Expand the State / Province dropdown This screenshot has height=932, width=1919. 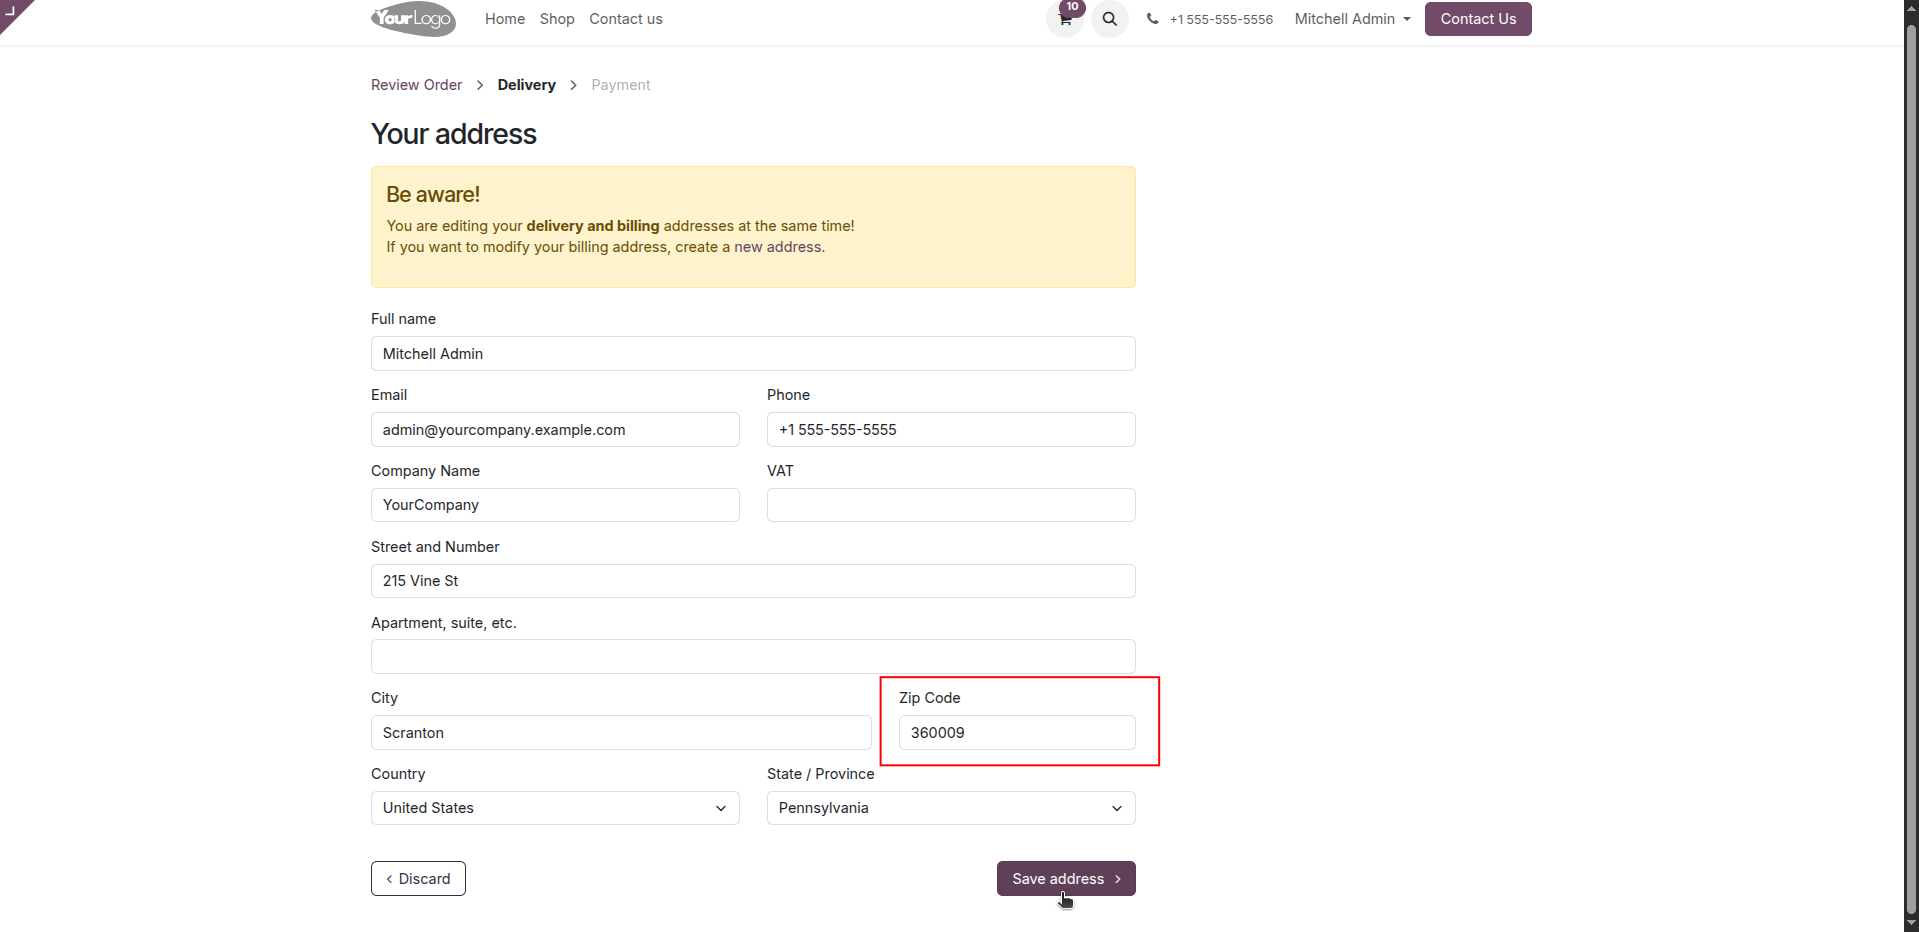pyautogui.click(x=951, y=808)
